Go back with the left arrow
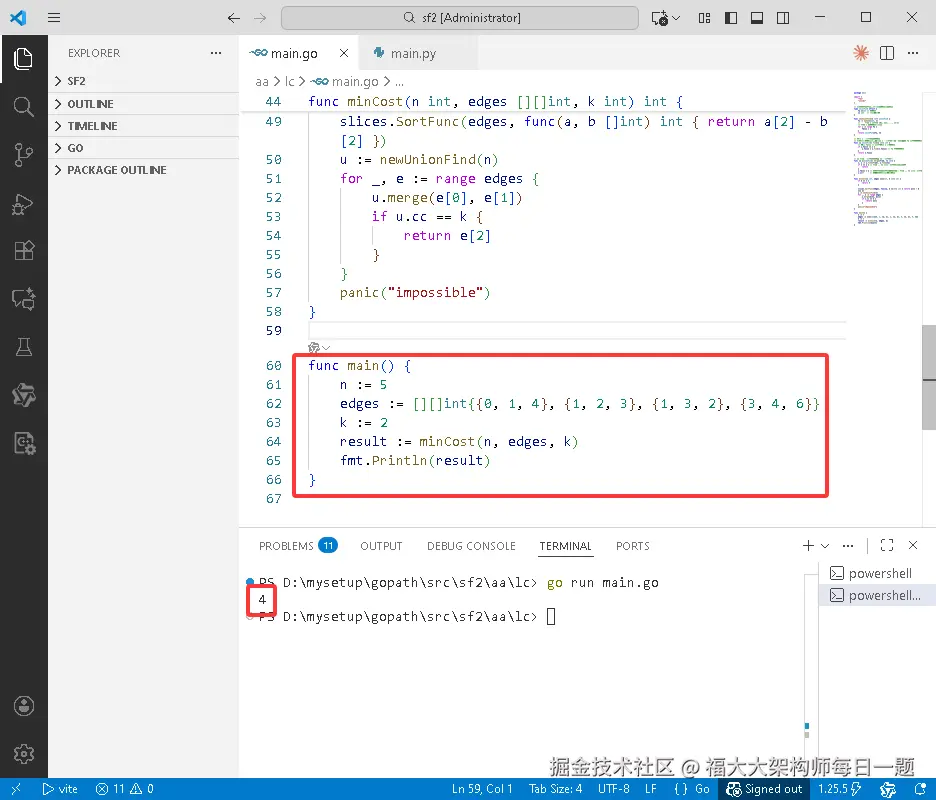This screenshot has width=936, height=800. (233, 18)
